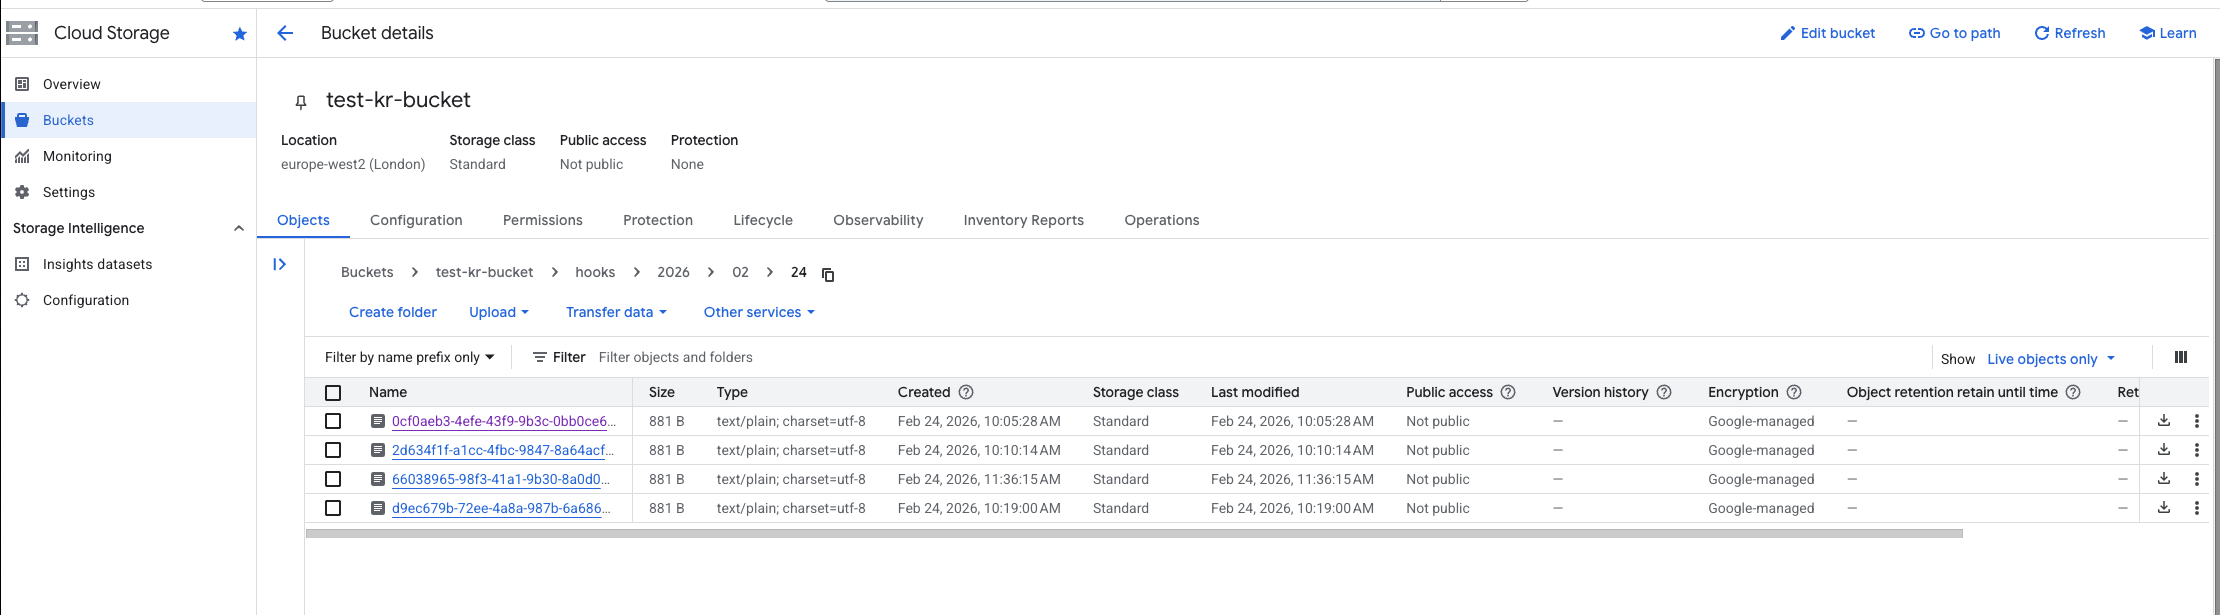Click the help icon next to Public access column
Image resolution: width=2220 pixels, height=615 pixels.
point(1508,392)
